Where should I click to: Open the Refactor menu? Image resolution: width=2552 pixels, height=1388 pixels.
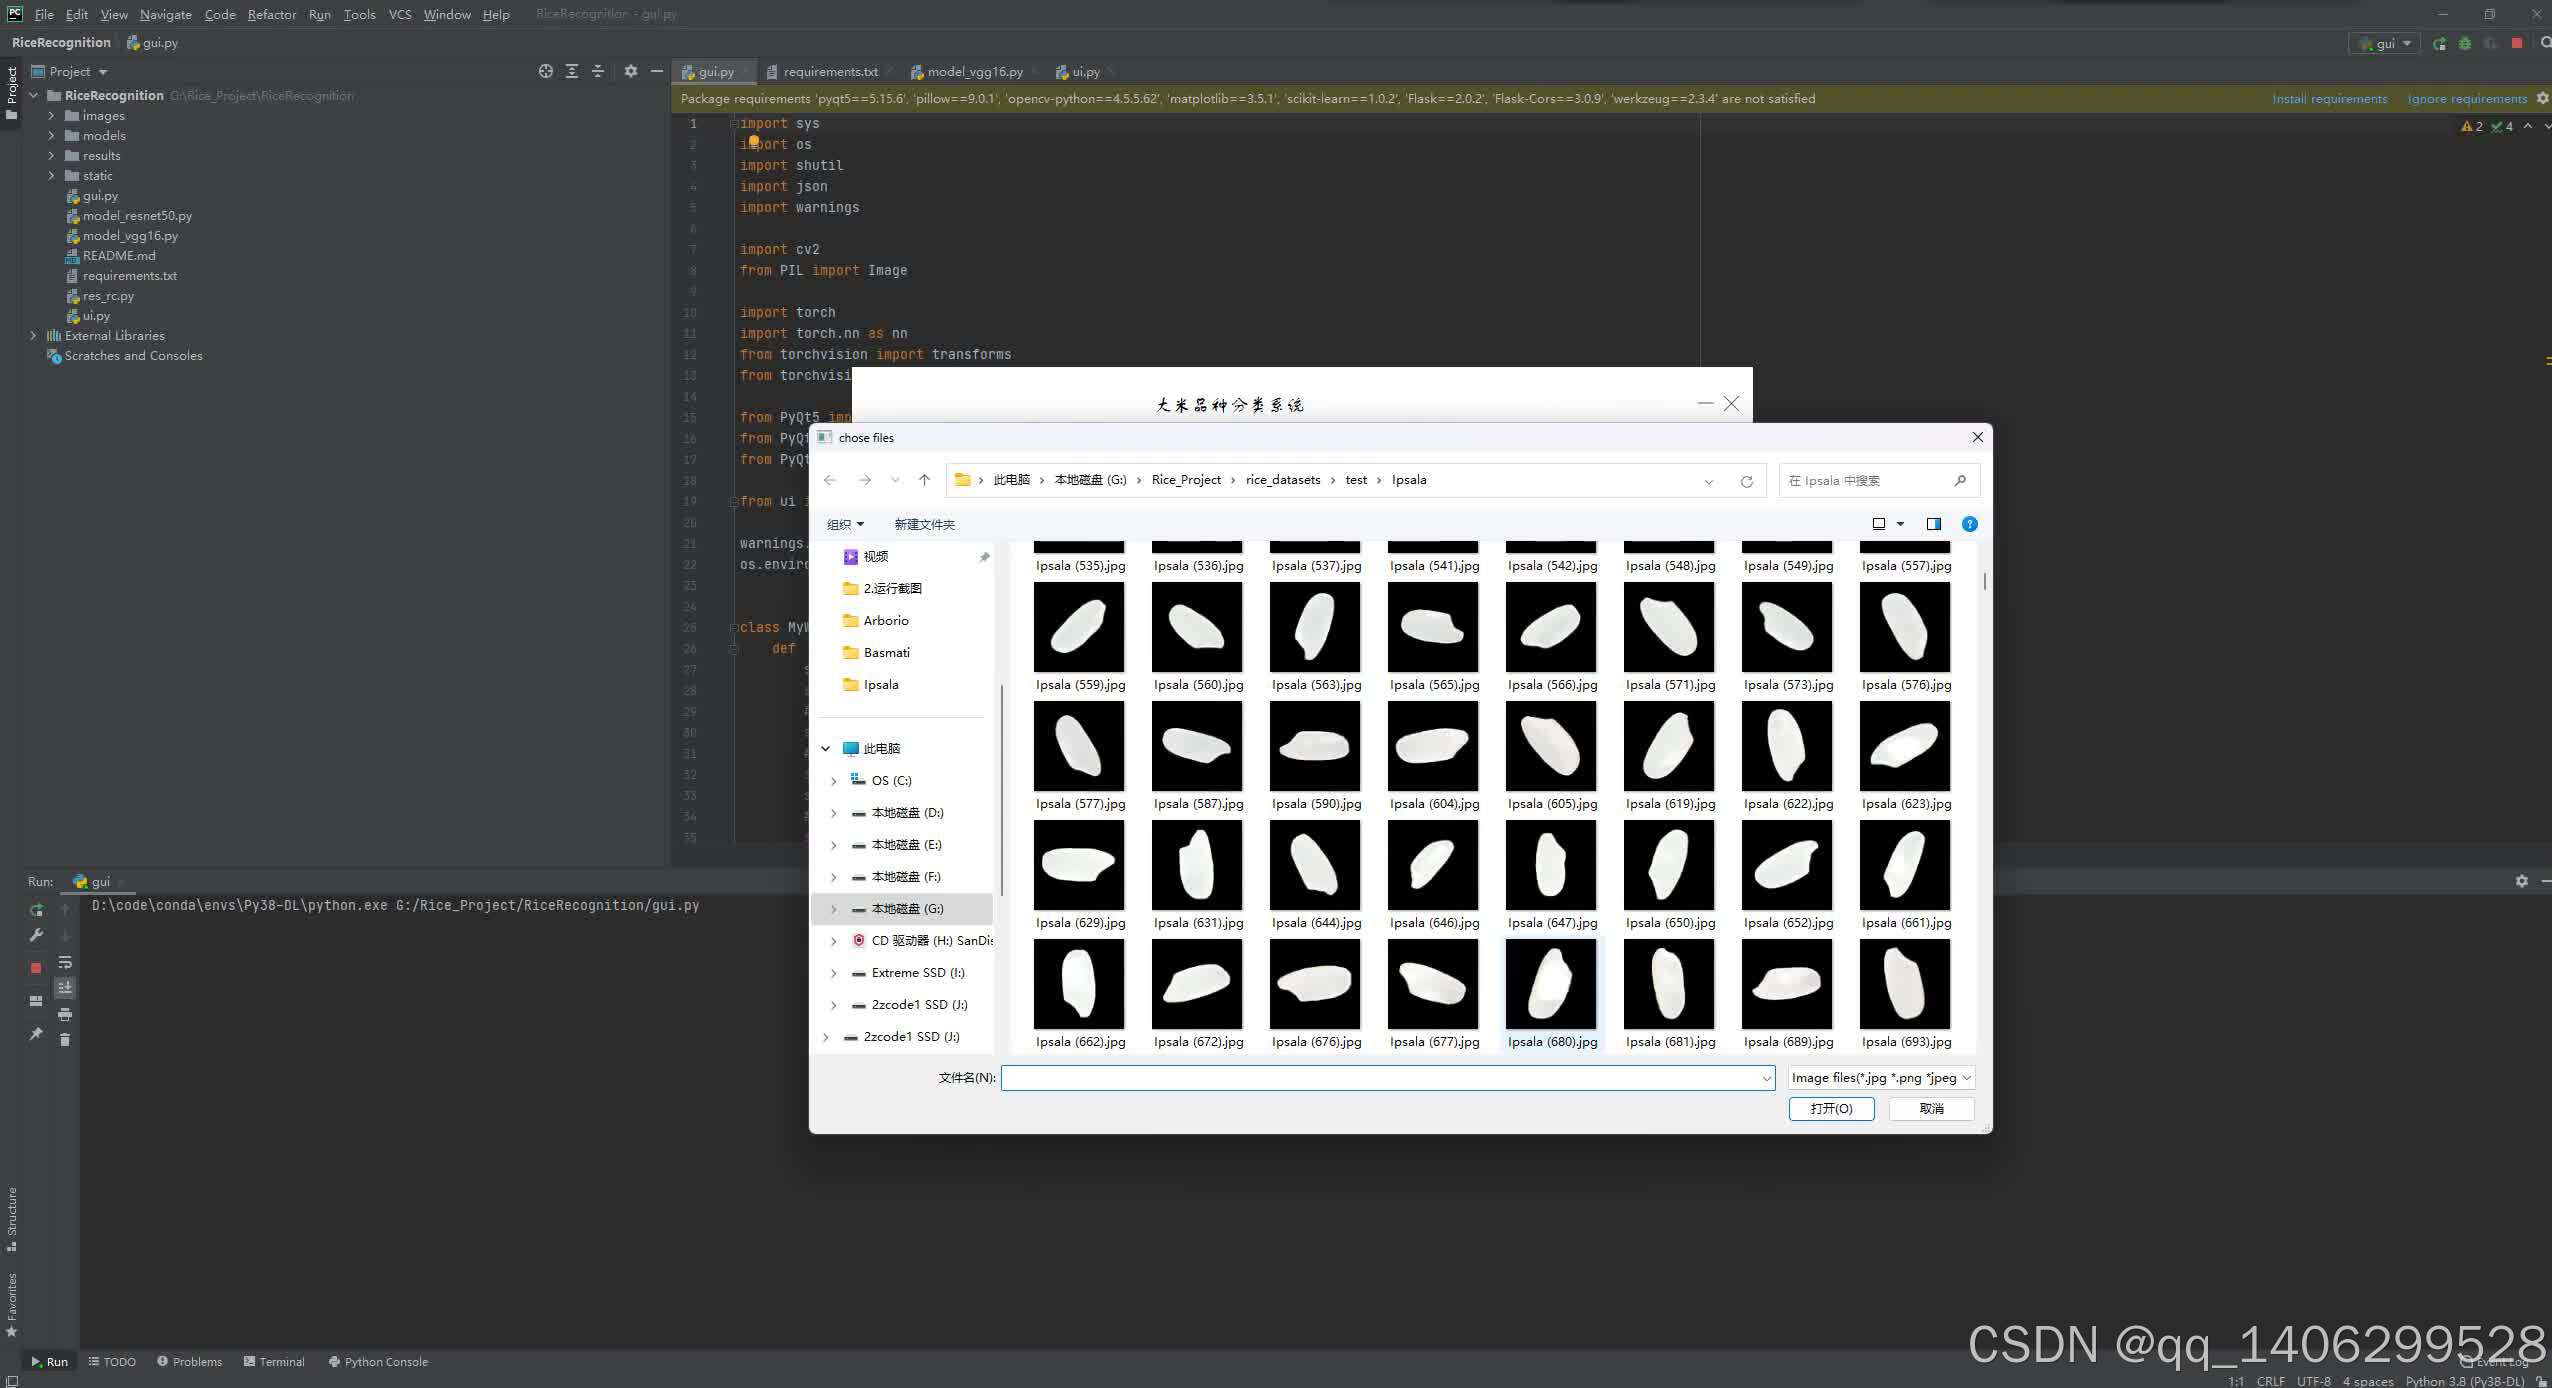coord(272,15)
